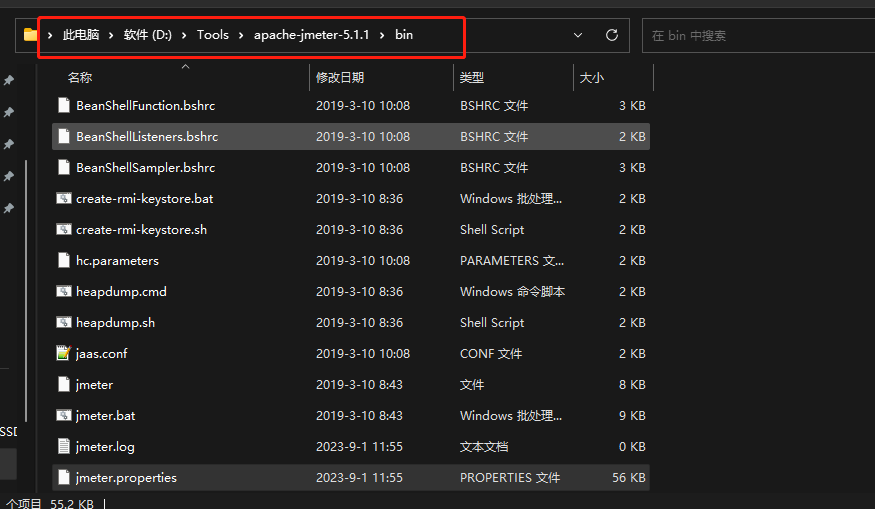Click the refresh button beside address bar
This screenshot has height=509, width=875.
[612, 35]
